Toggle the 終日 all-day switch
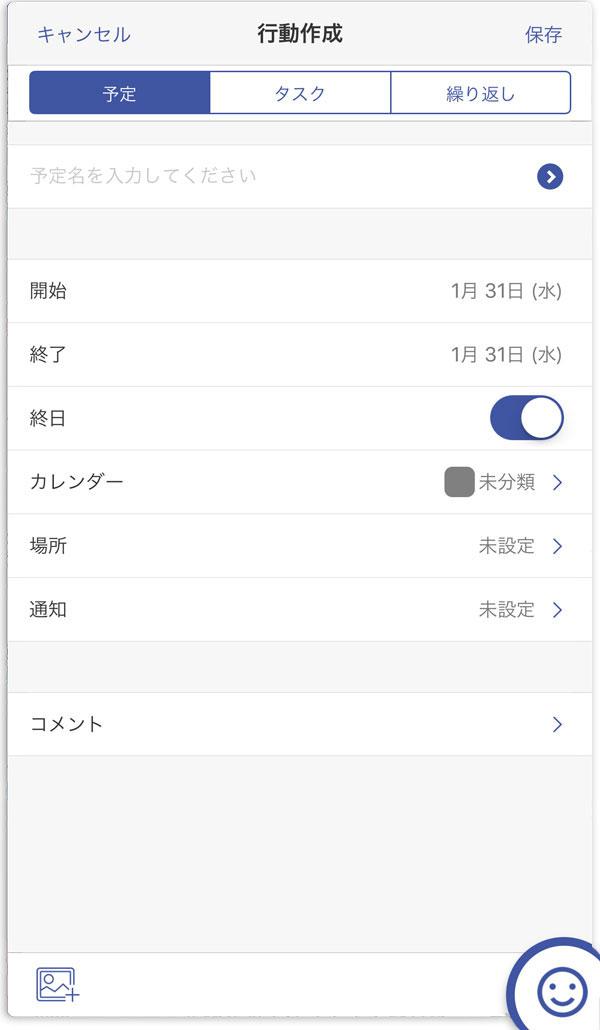This screenshot has height=1030, width=600. [x=527, y=418]
